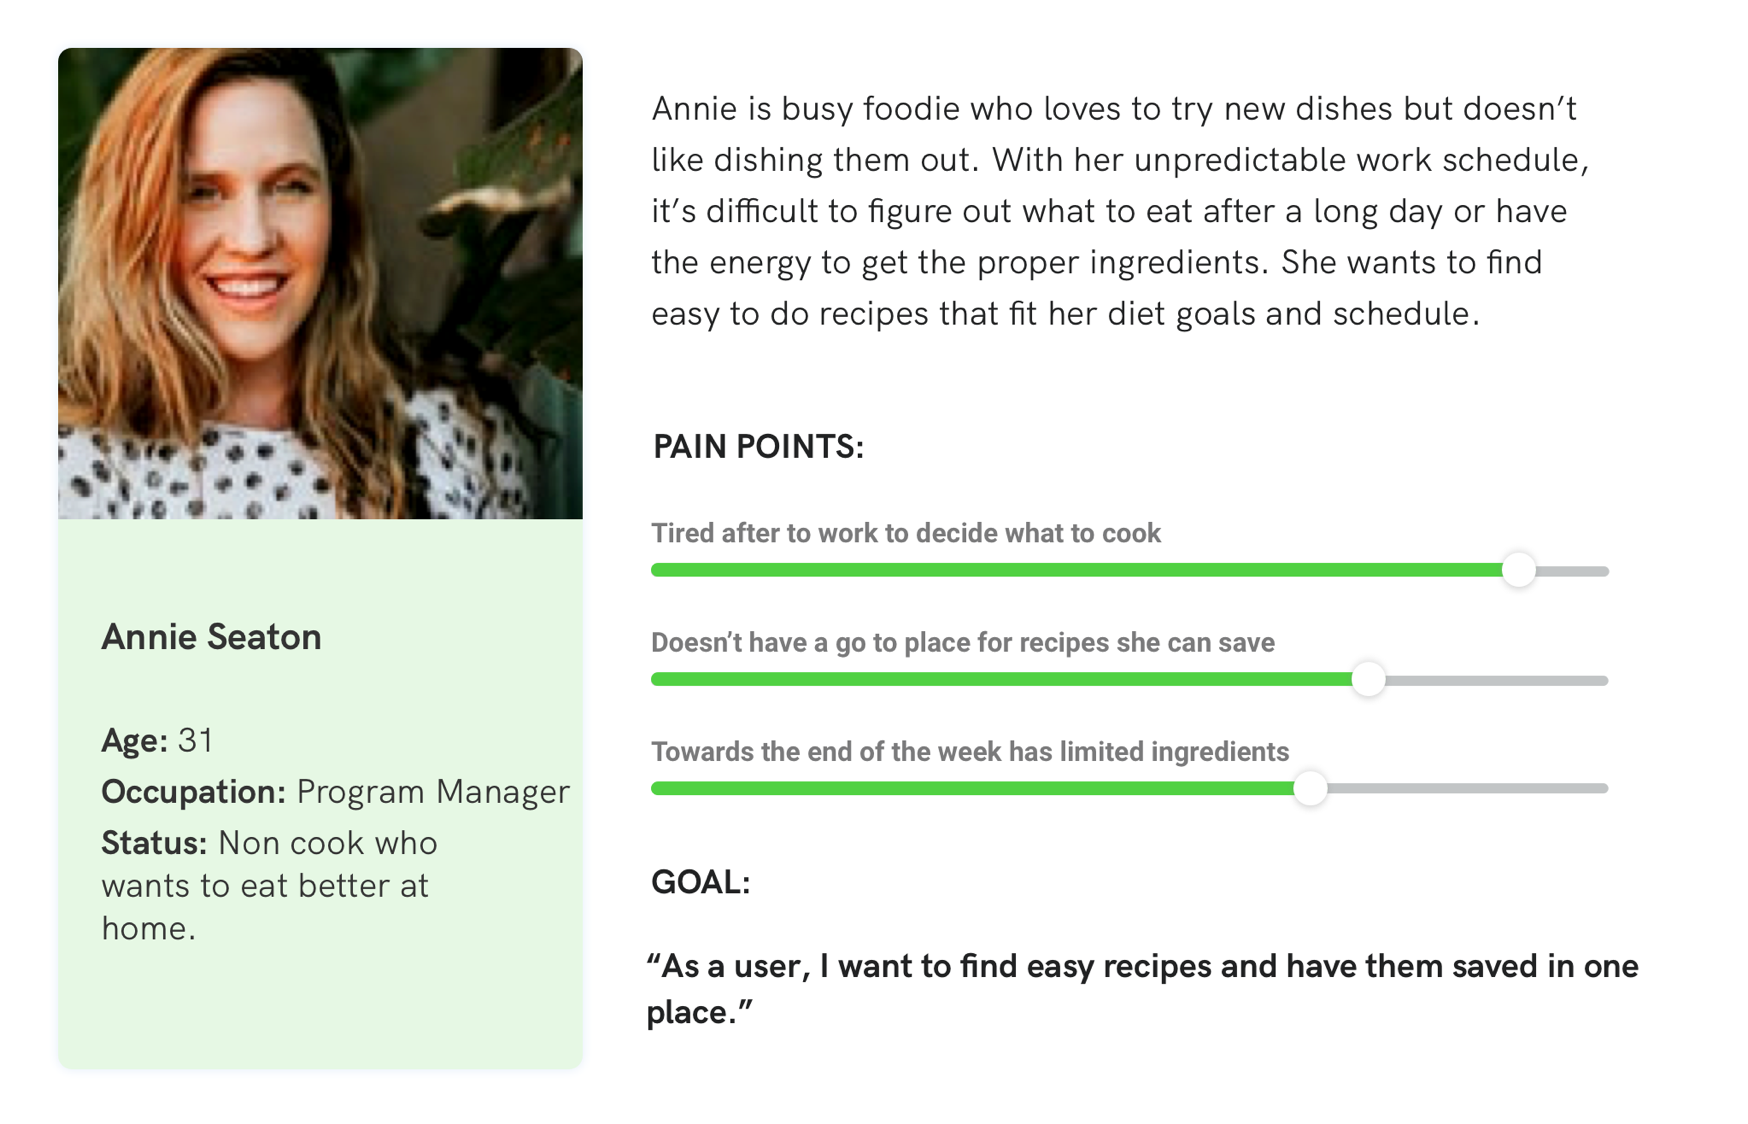Click gray unfilled track of second slider
1748x1124 pixels.
coord(1496,680)
